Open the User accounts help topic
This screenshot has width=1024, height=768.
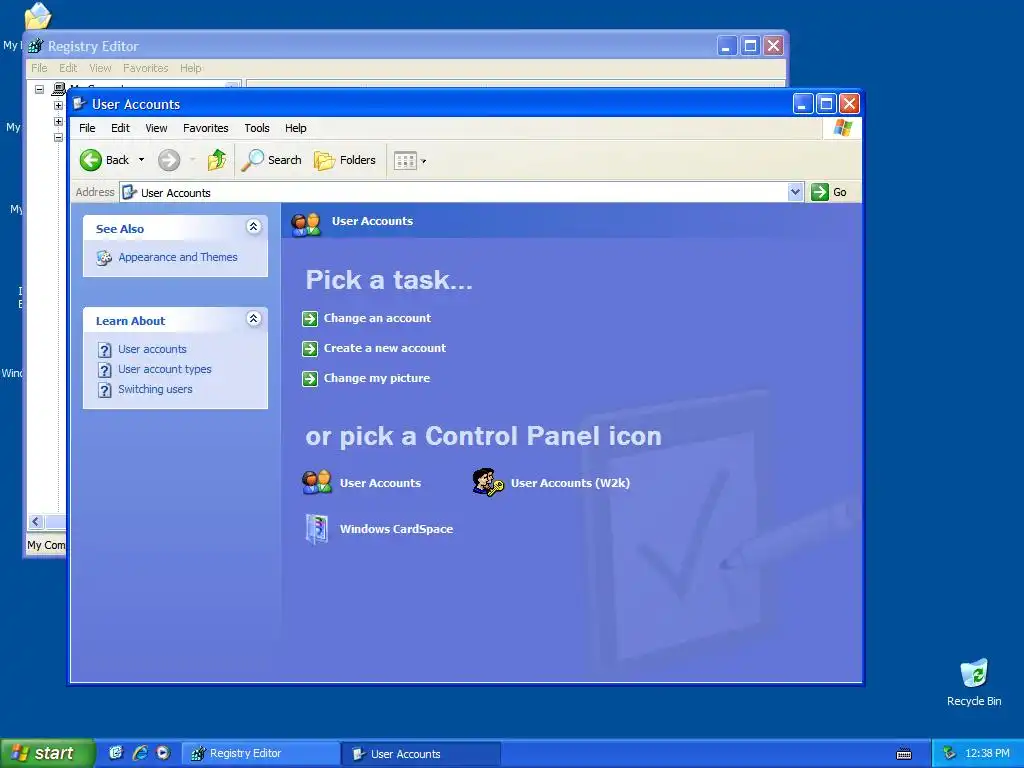152,349
